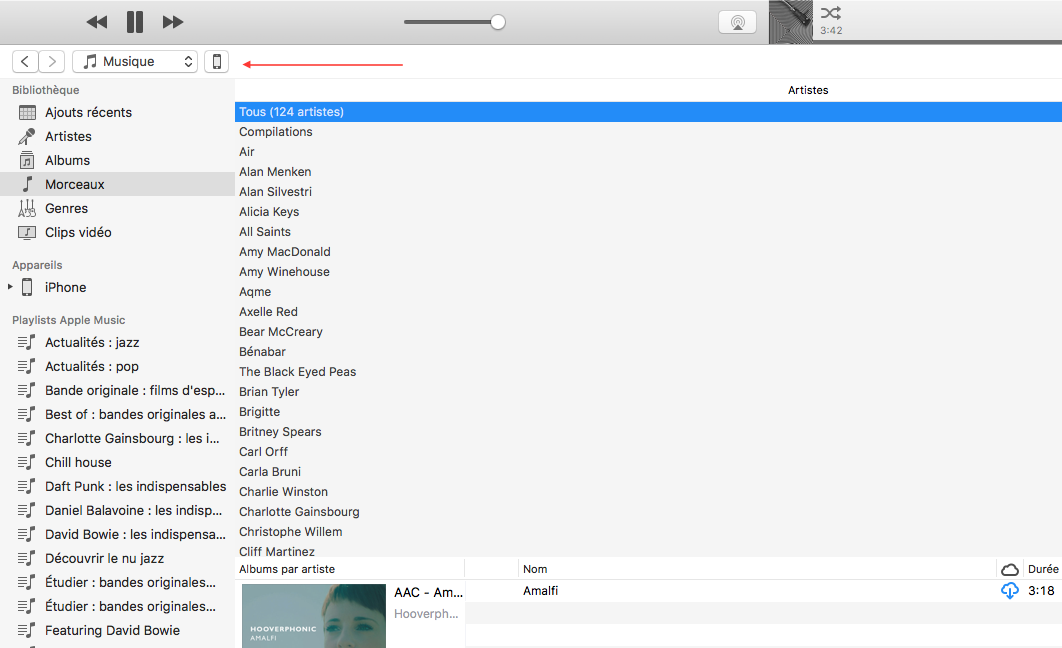Open the Chill house playlist
This screenshot has width=1062, height=648.
coord(117,462)
